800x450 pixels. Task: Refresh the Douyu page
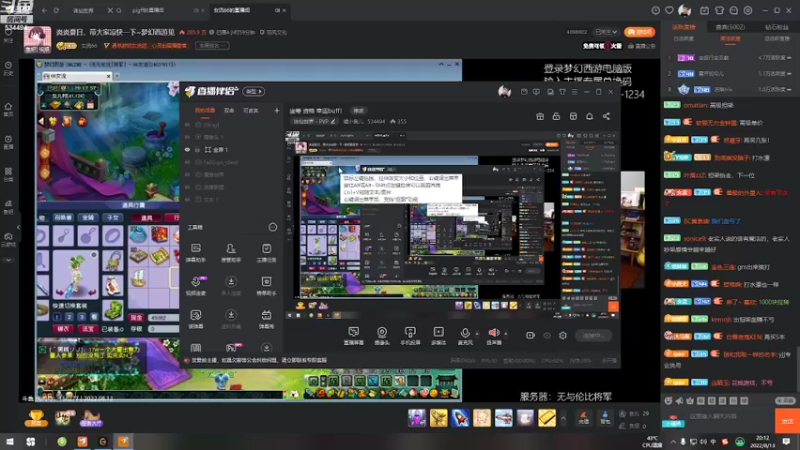tap(56, 10)
